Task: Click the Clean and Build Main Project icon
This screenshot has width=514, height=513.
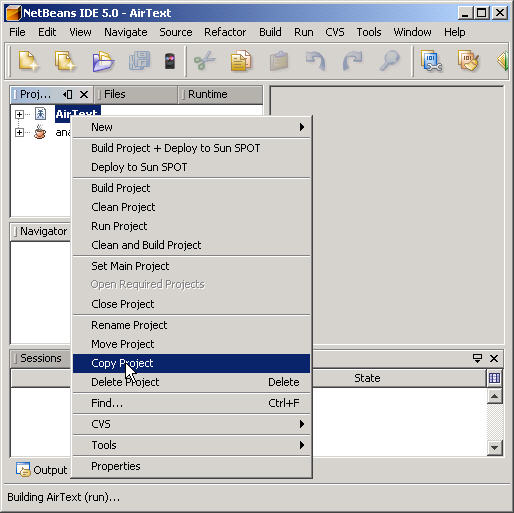Action: (468, 61)
